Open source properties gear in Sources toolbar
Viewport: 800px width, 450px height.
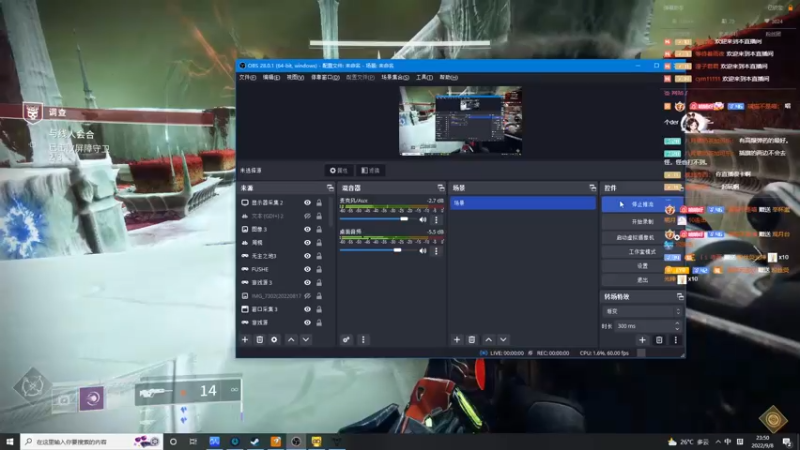pos(274,340)
